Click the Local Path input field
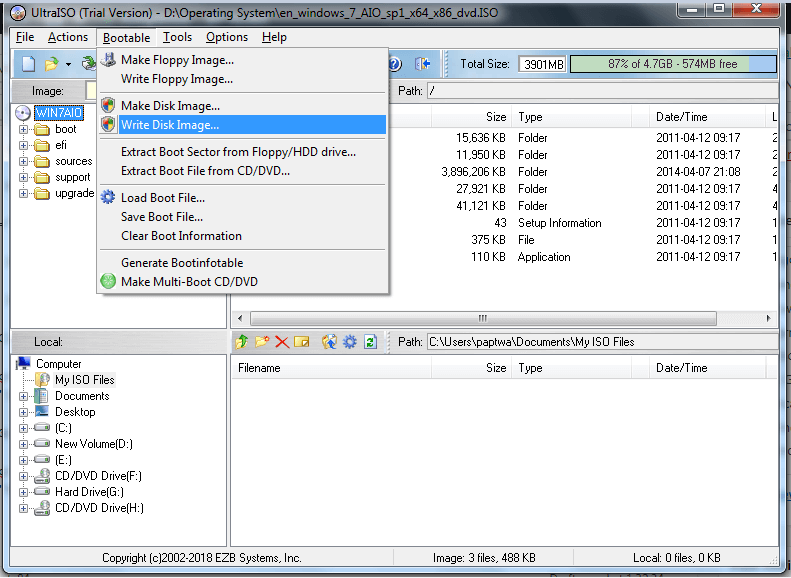Image resolution: width=791 pixels, height=578 pixels. (600, 342)
